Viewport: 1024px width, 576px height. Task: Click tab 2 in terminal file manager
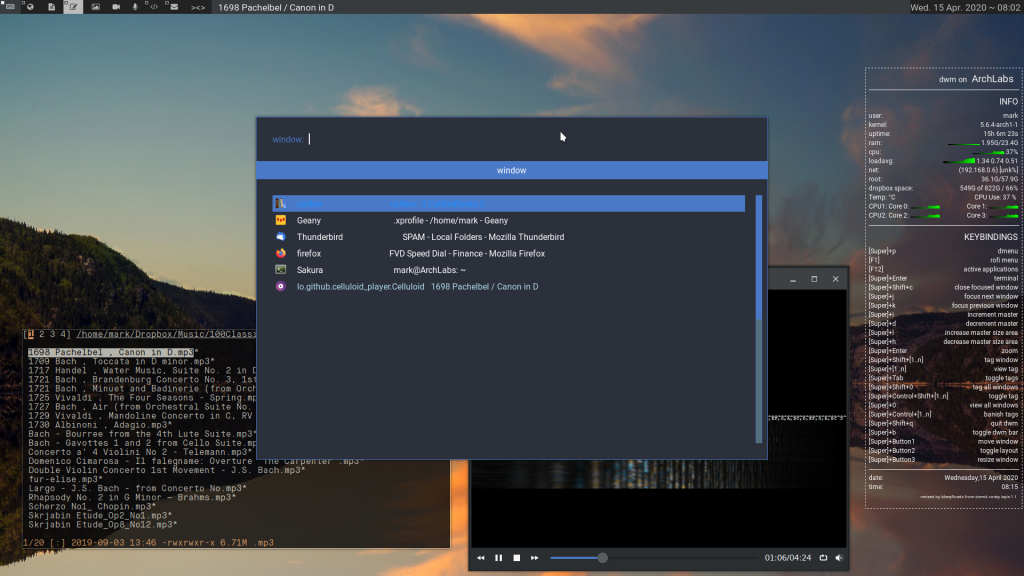[42, 334]
